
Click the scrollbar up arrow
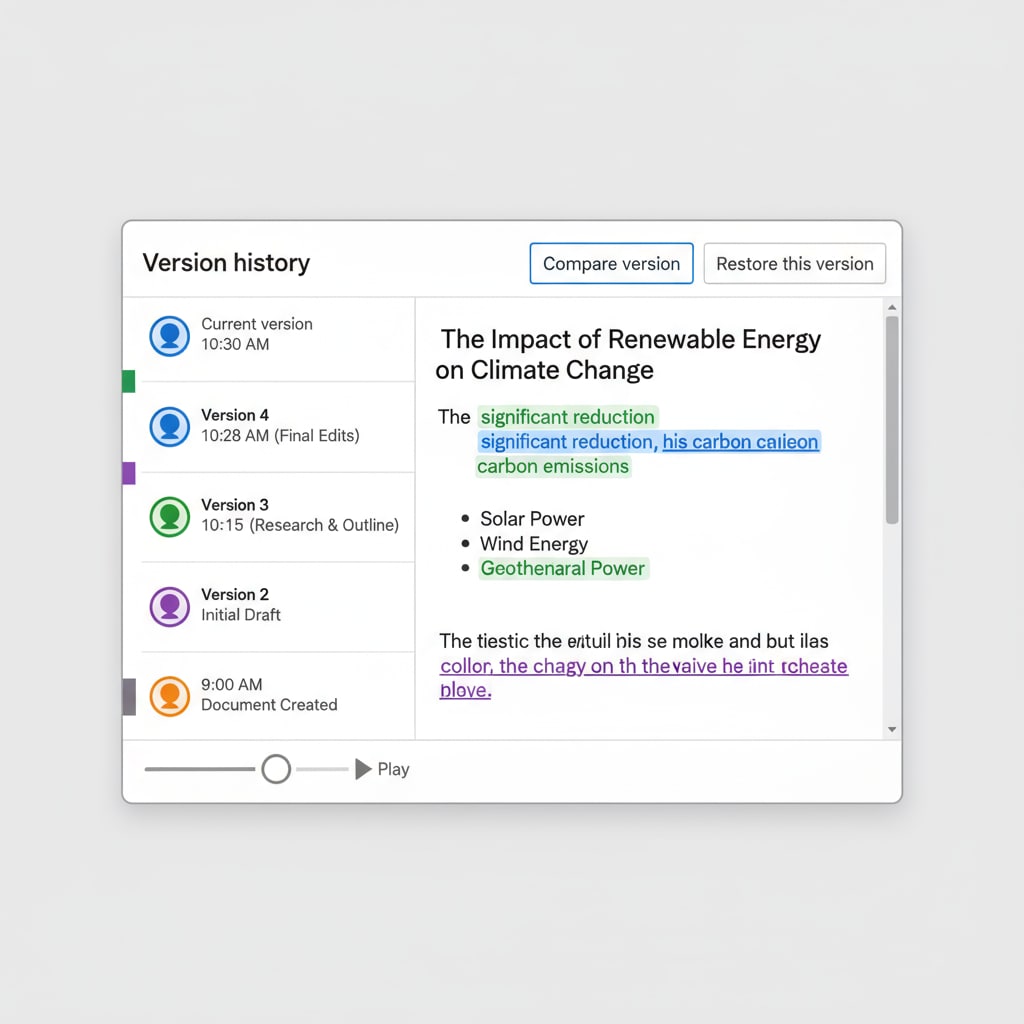click(x=892, y=307)
